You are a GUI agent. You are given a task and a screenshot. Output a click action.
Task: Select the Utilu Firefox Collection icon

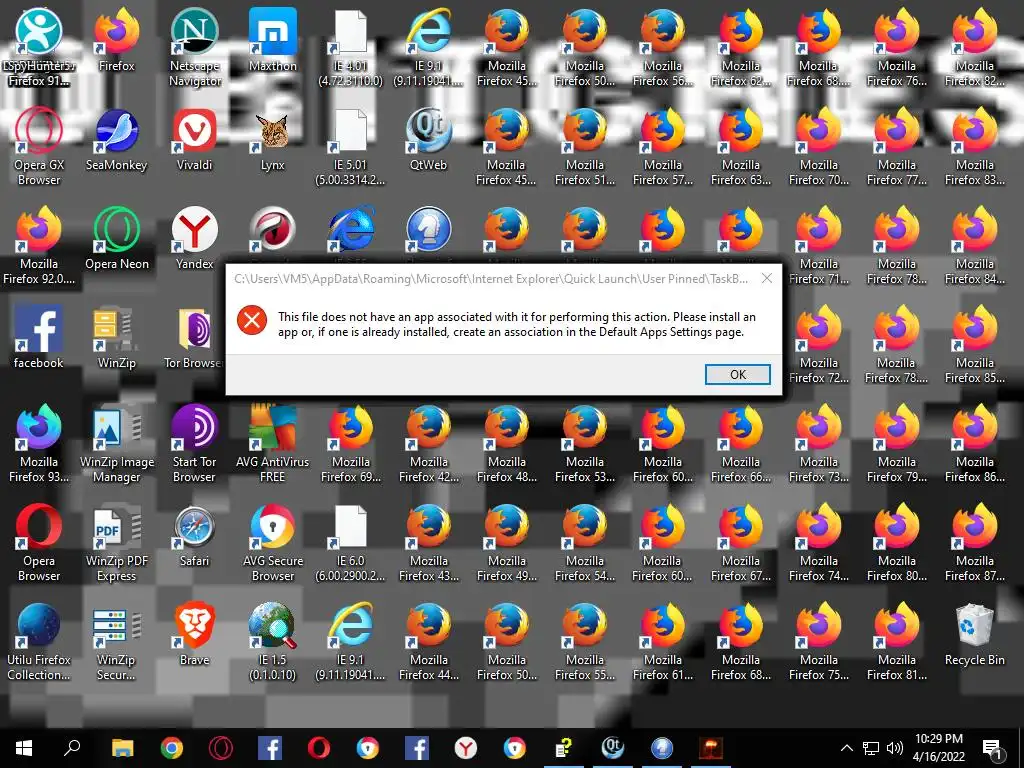coord(39,642)
